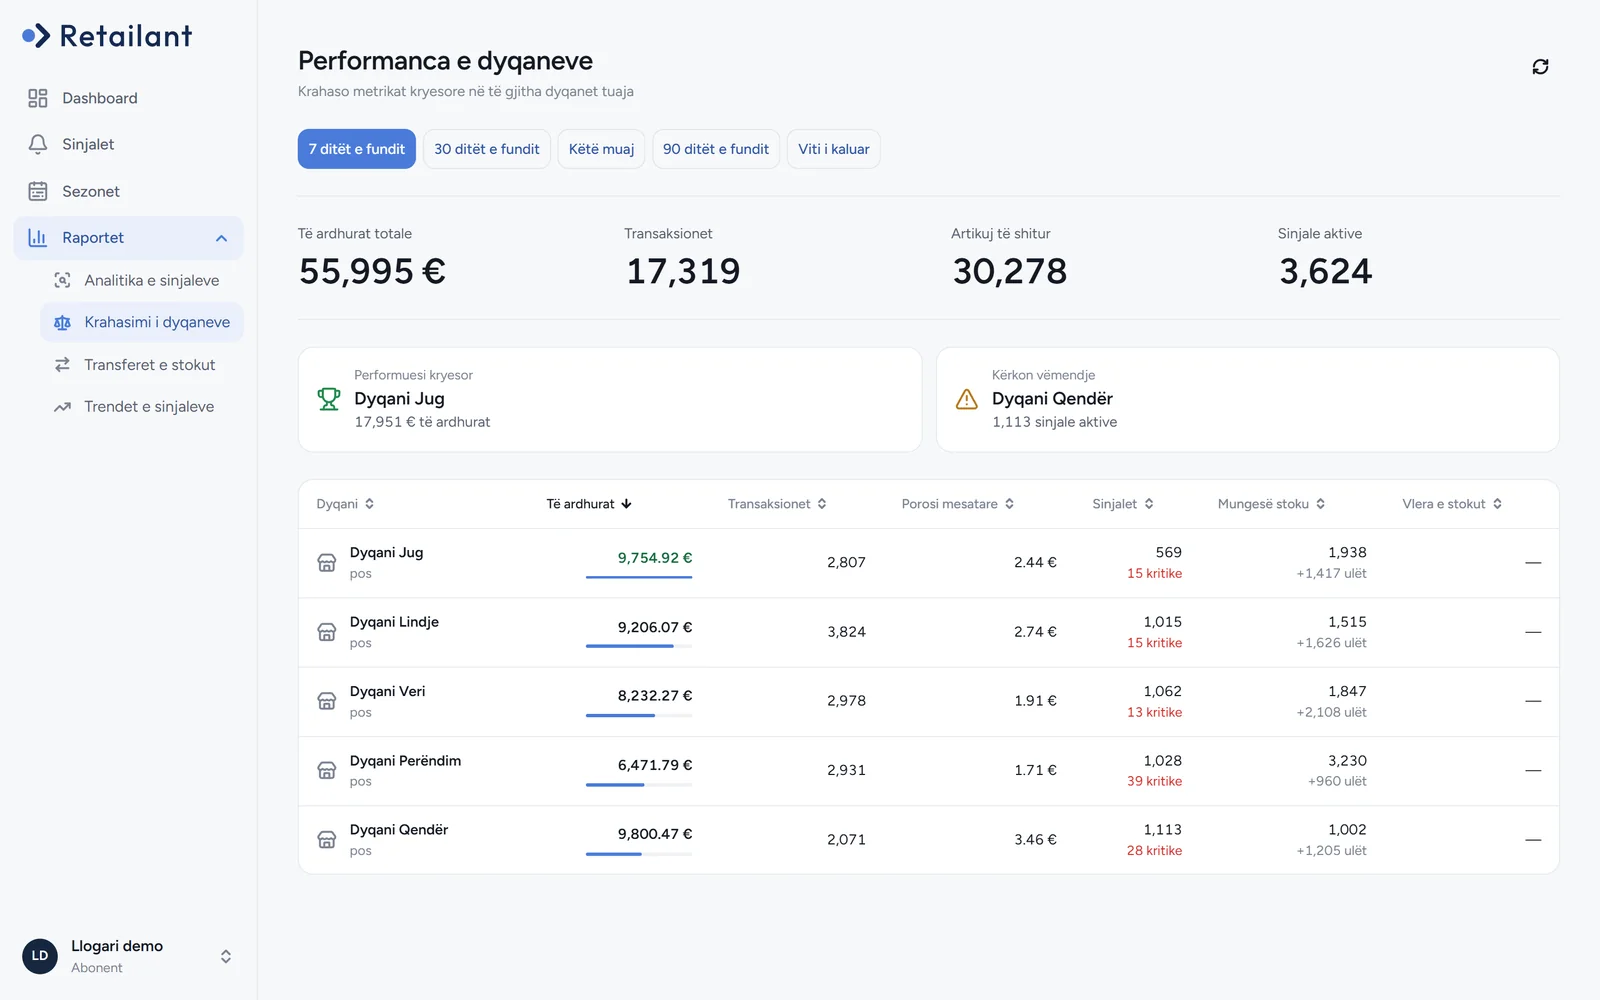Sort by Mungesë stoku column
1600x1000 pixels.
click(x=1271, y=504)
